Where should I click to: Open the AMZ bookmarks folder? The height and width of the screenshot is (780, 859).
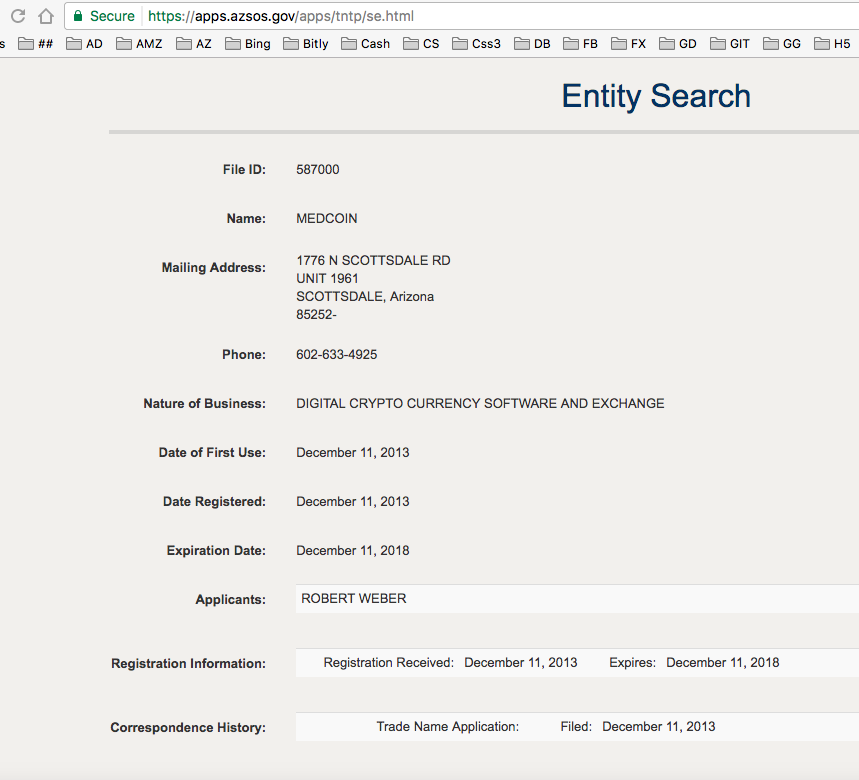coord(139,44)
